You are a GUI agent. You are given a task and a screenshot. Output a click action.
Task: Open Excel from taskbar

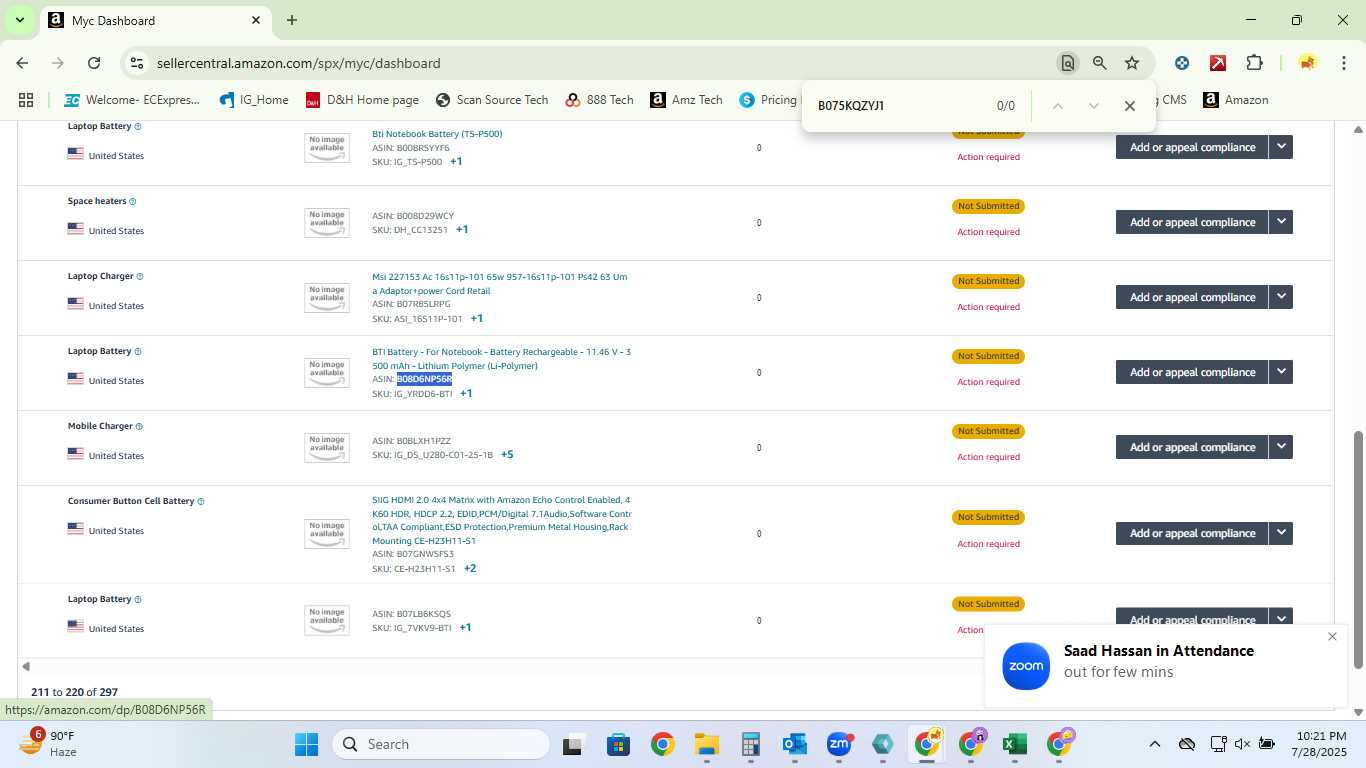click(x=1015, y=744)
